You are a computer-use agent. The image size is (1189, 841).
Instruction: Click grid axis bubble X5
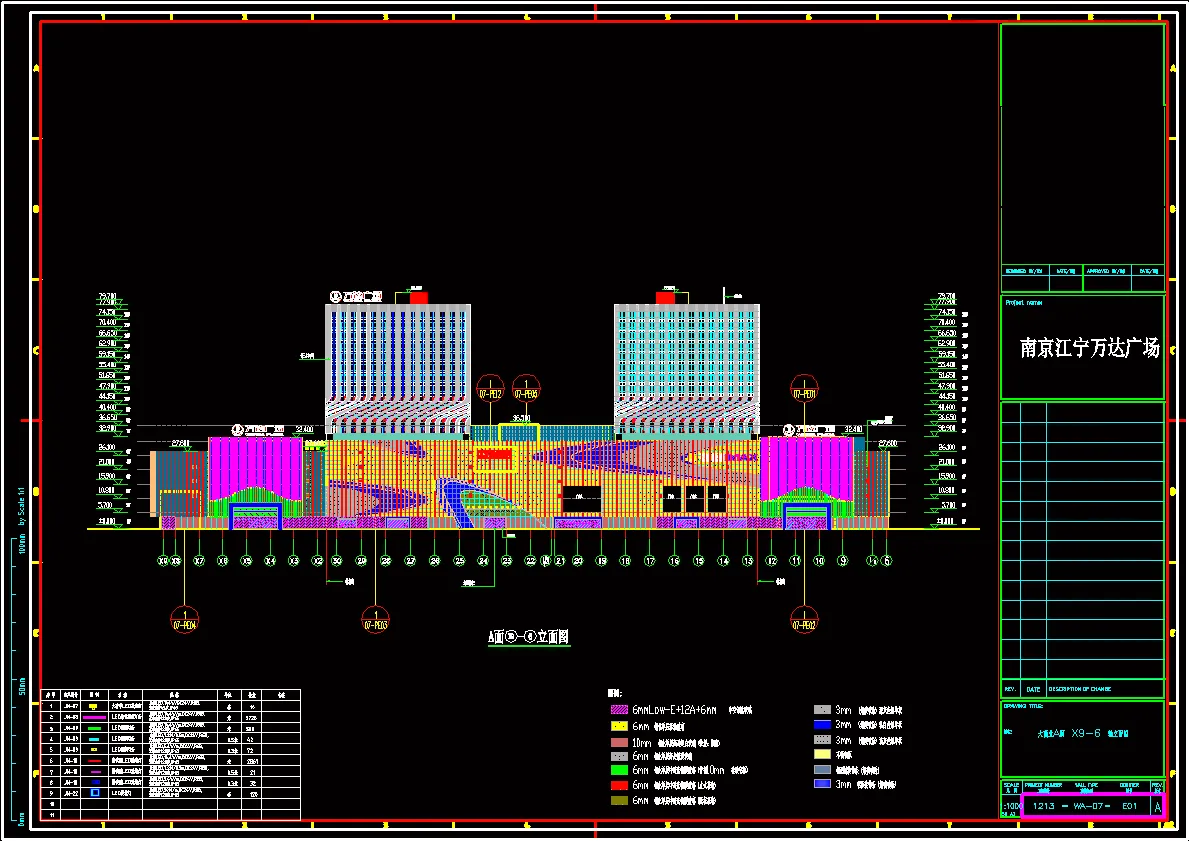[246, 561]
